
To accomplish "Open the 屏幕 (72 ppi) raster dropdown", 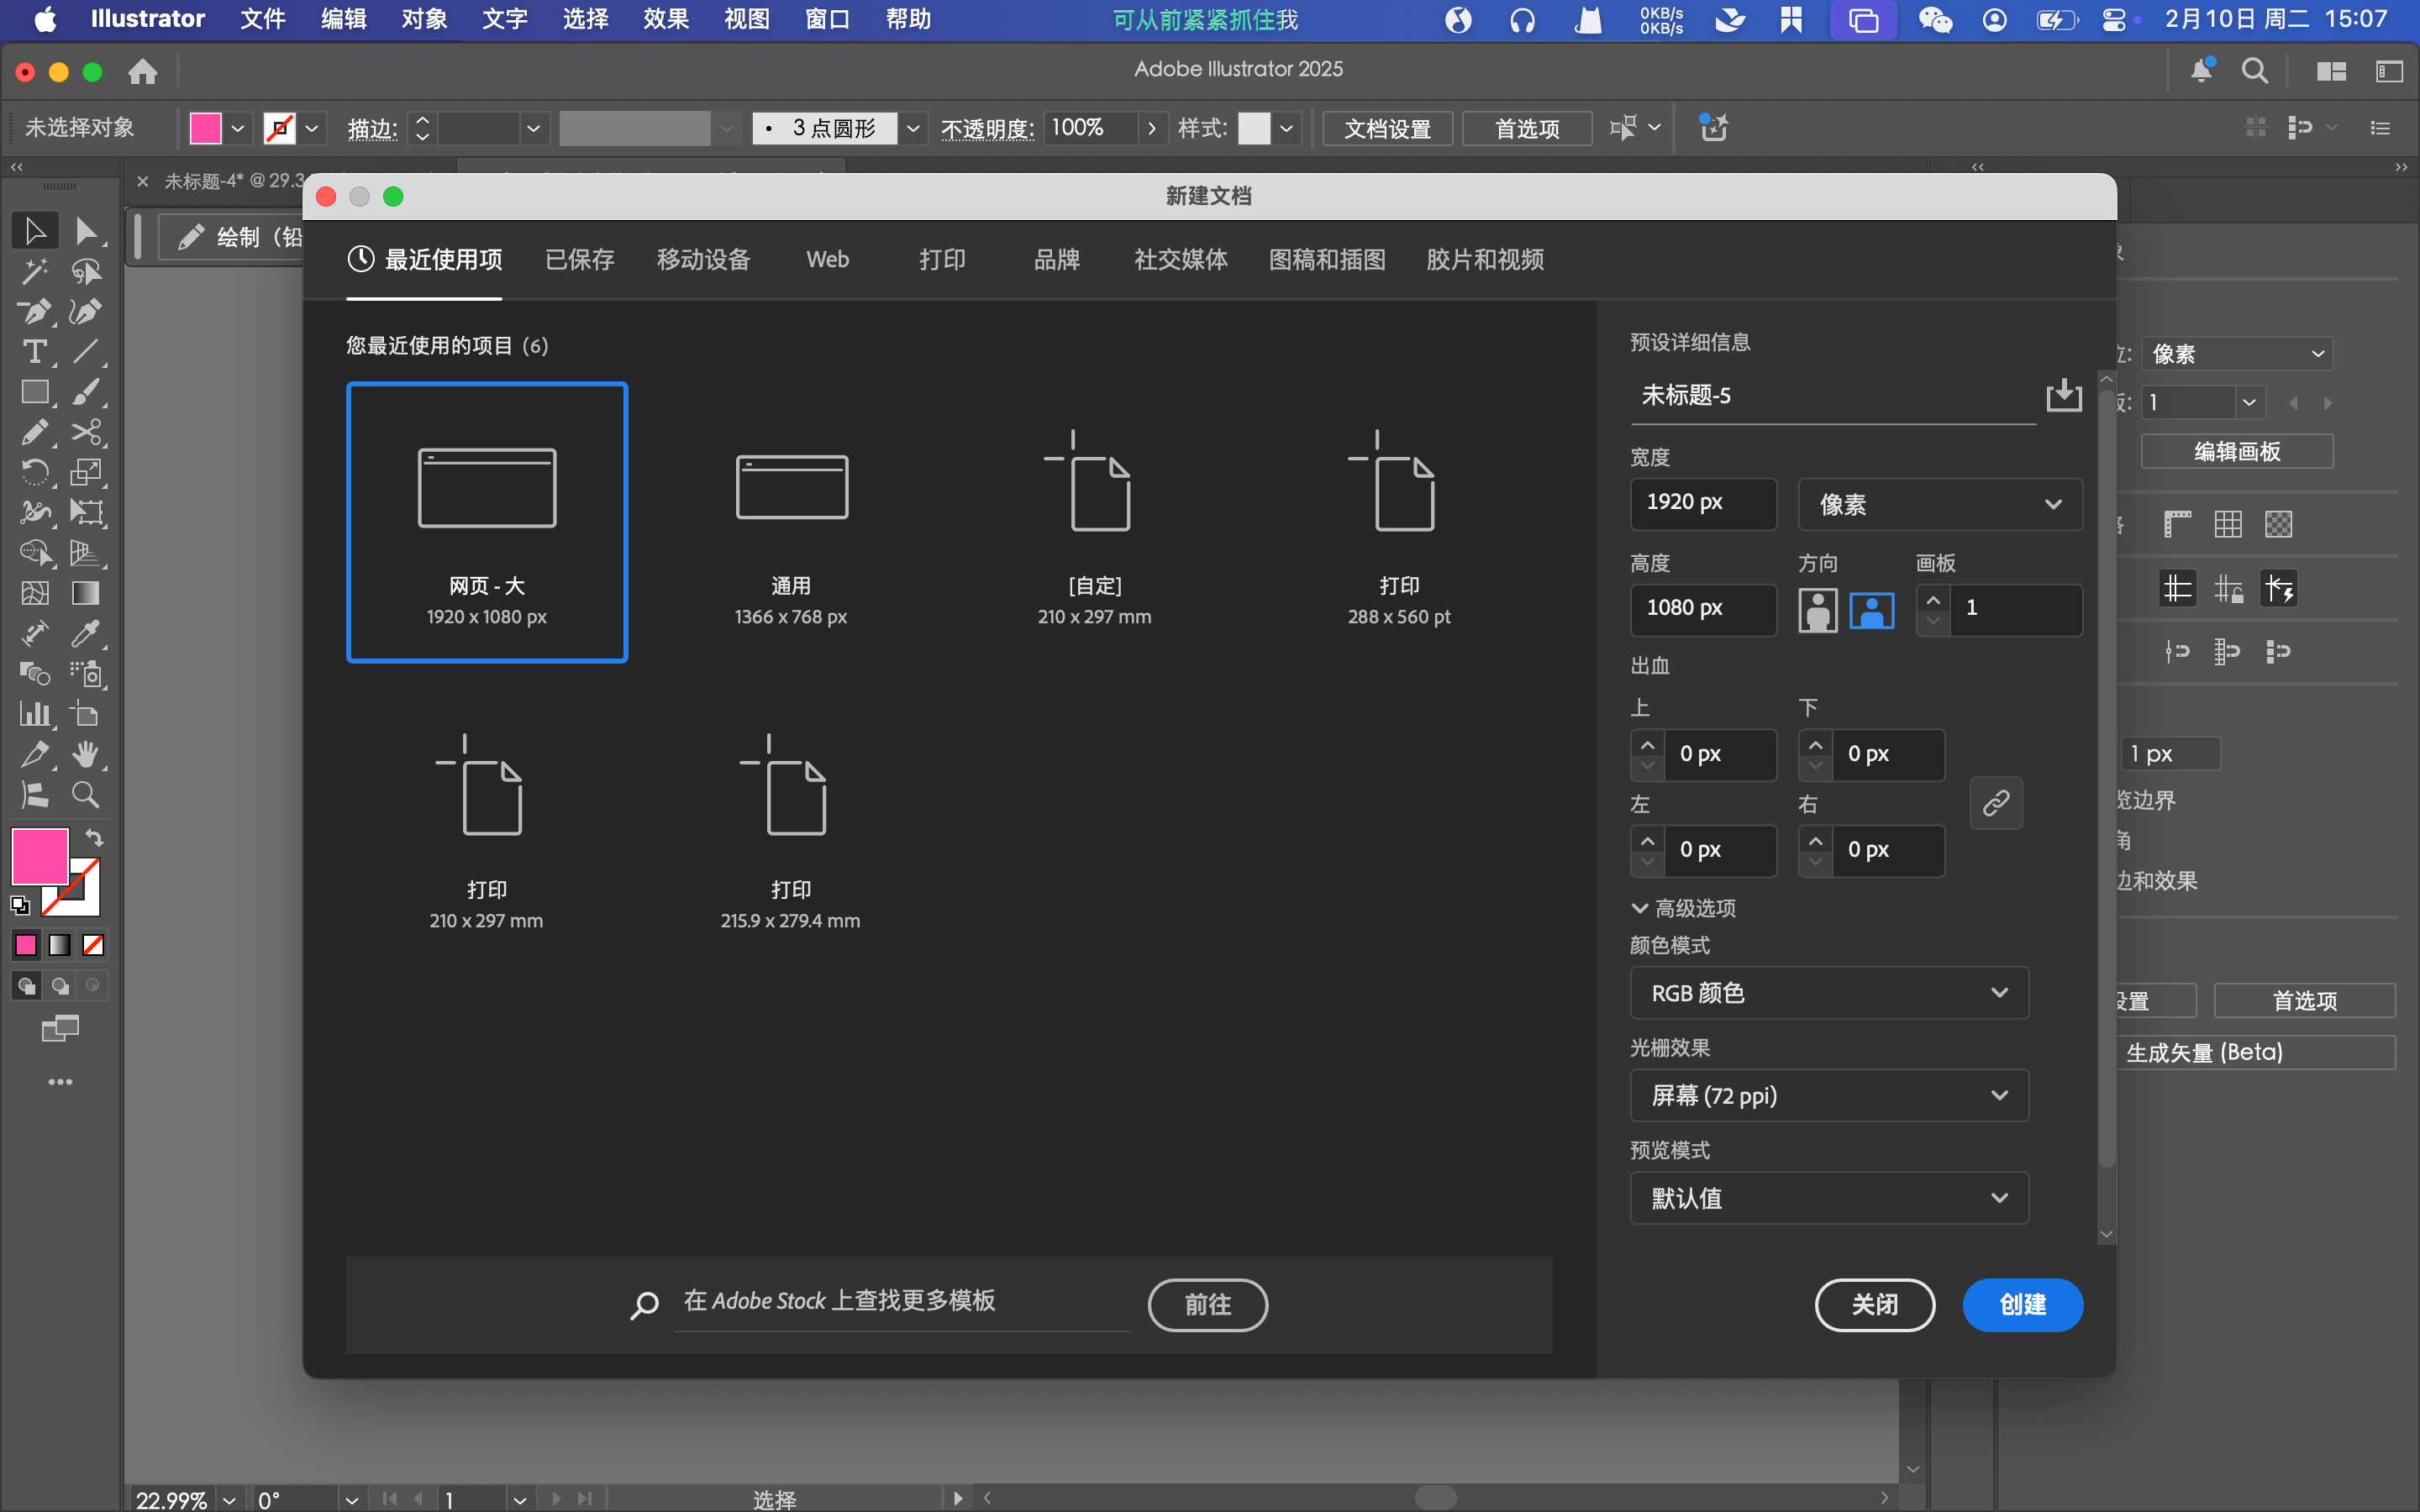I will click(x=1829, y=1095).
